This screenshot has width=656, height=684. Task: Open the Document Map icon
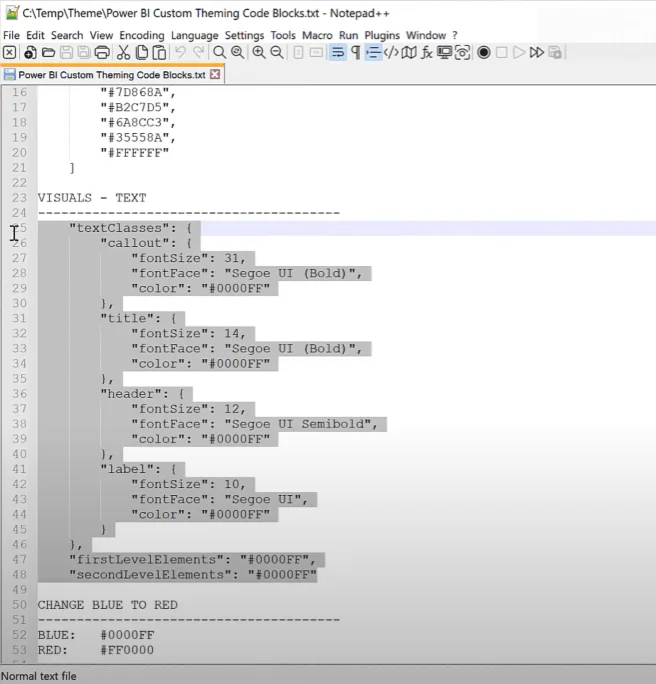pyautogui.click(x=409, y=53)
